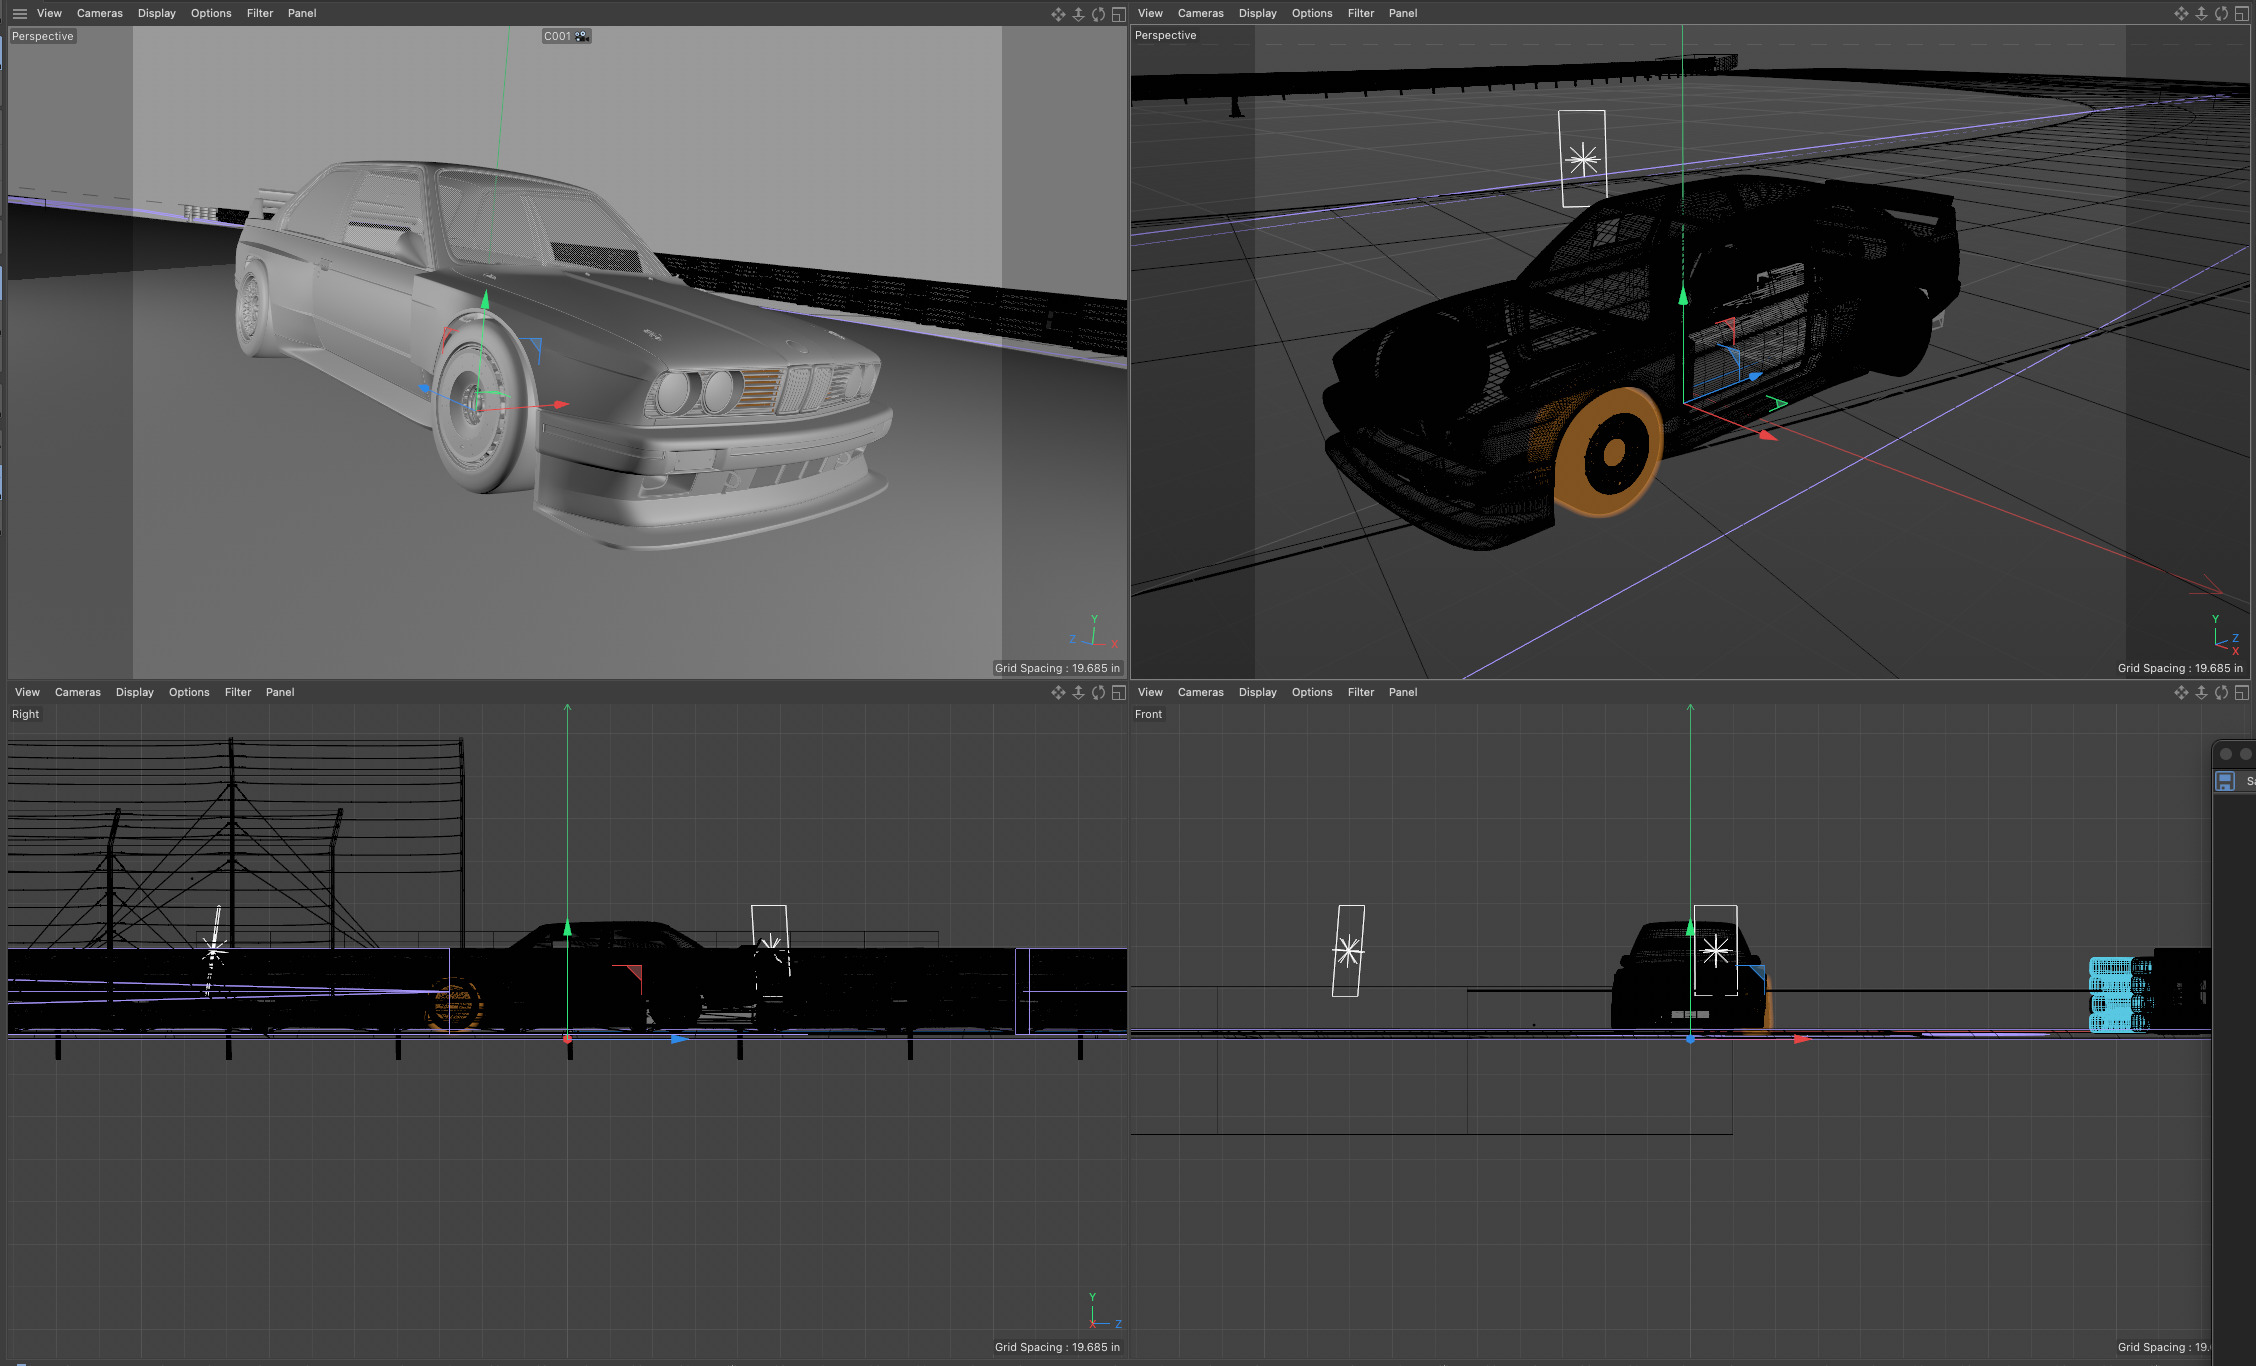Screen dimensions: 2256x1366
Task: Open the Options menu in top-right viewport
Action: [x=1311, y=14]
